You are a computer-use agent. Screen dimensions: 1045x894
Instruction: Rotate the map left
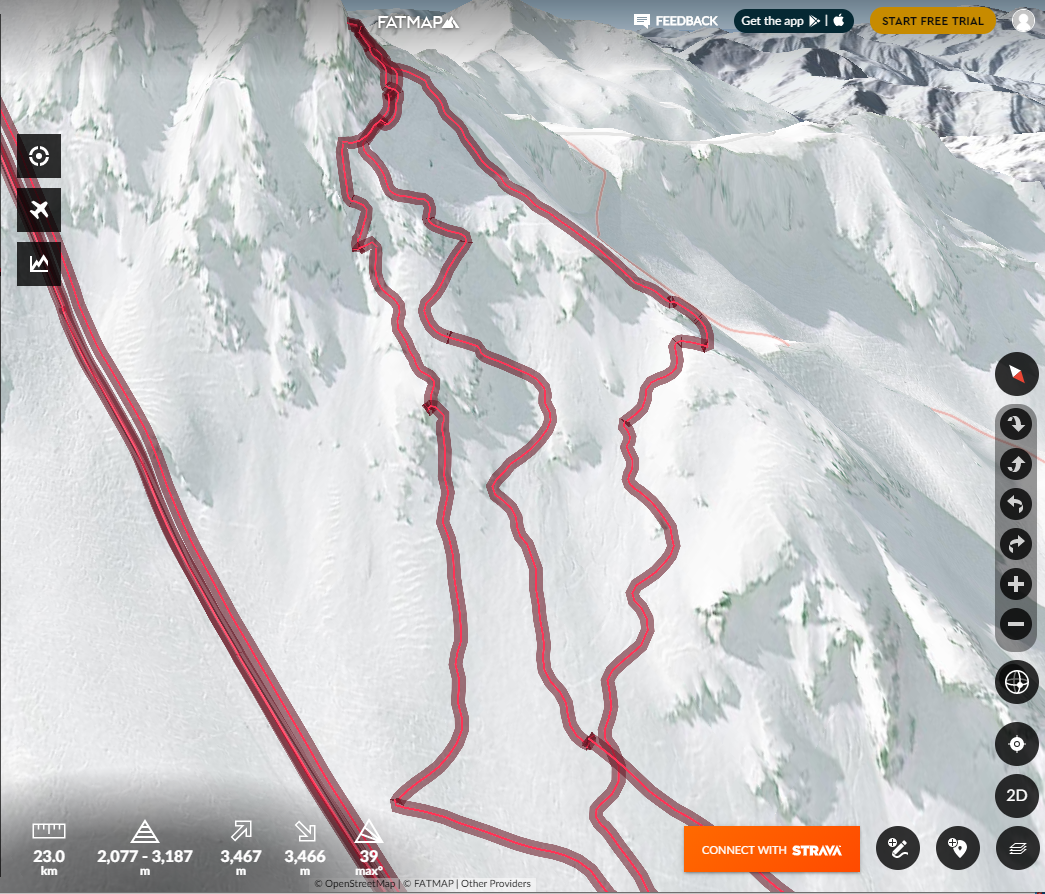tap(1016, 504)
